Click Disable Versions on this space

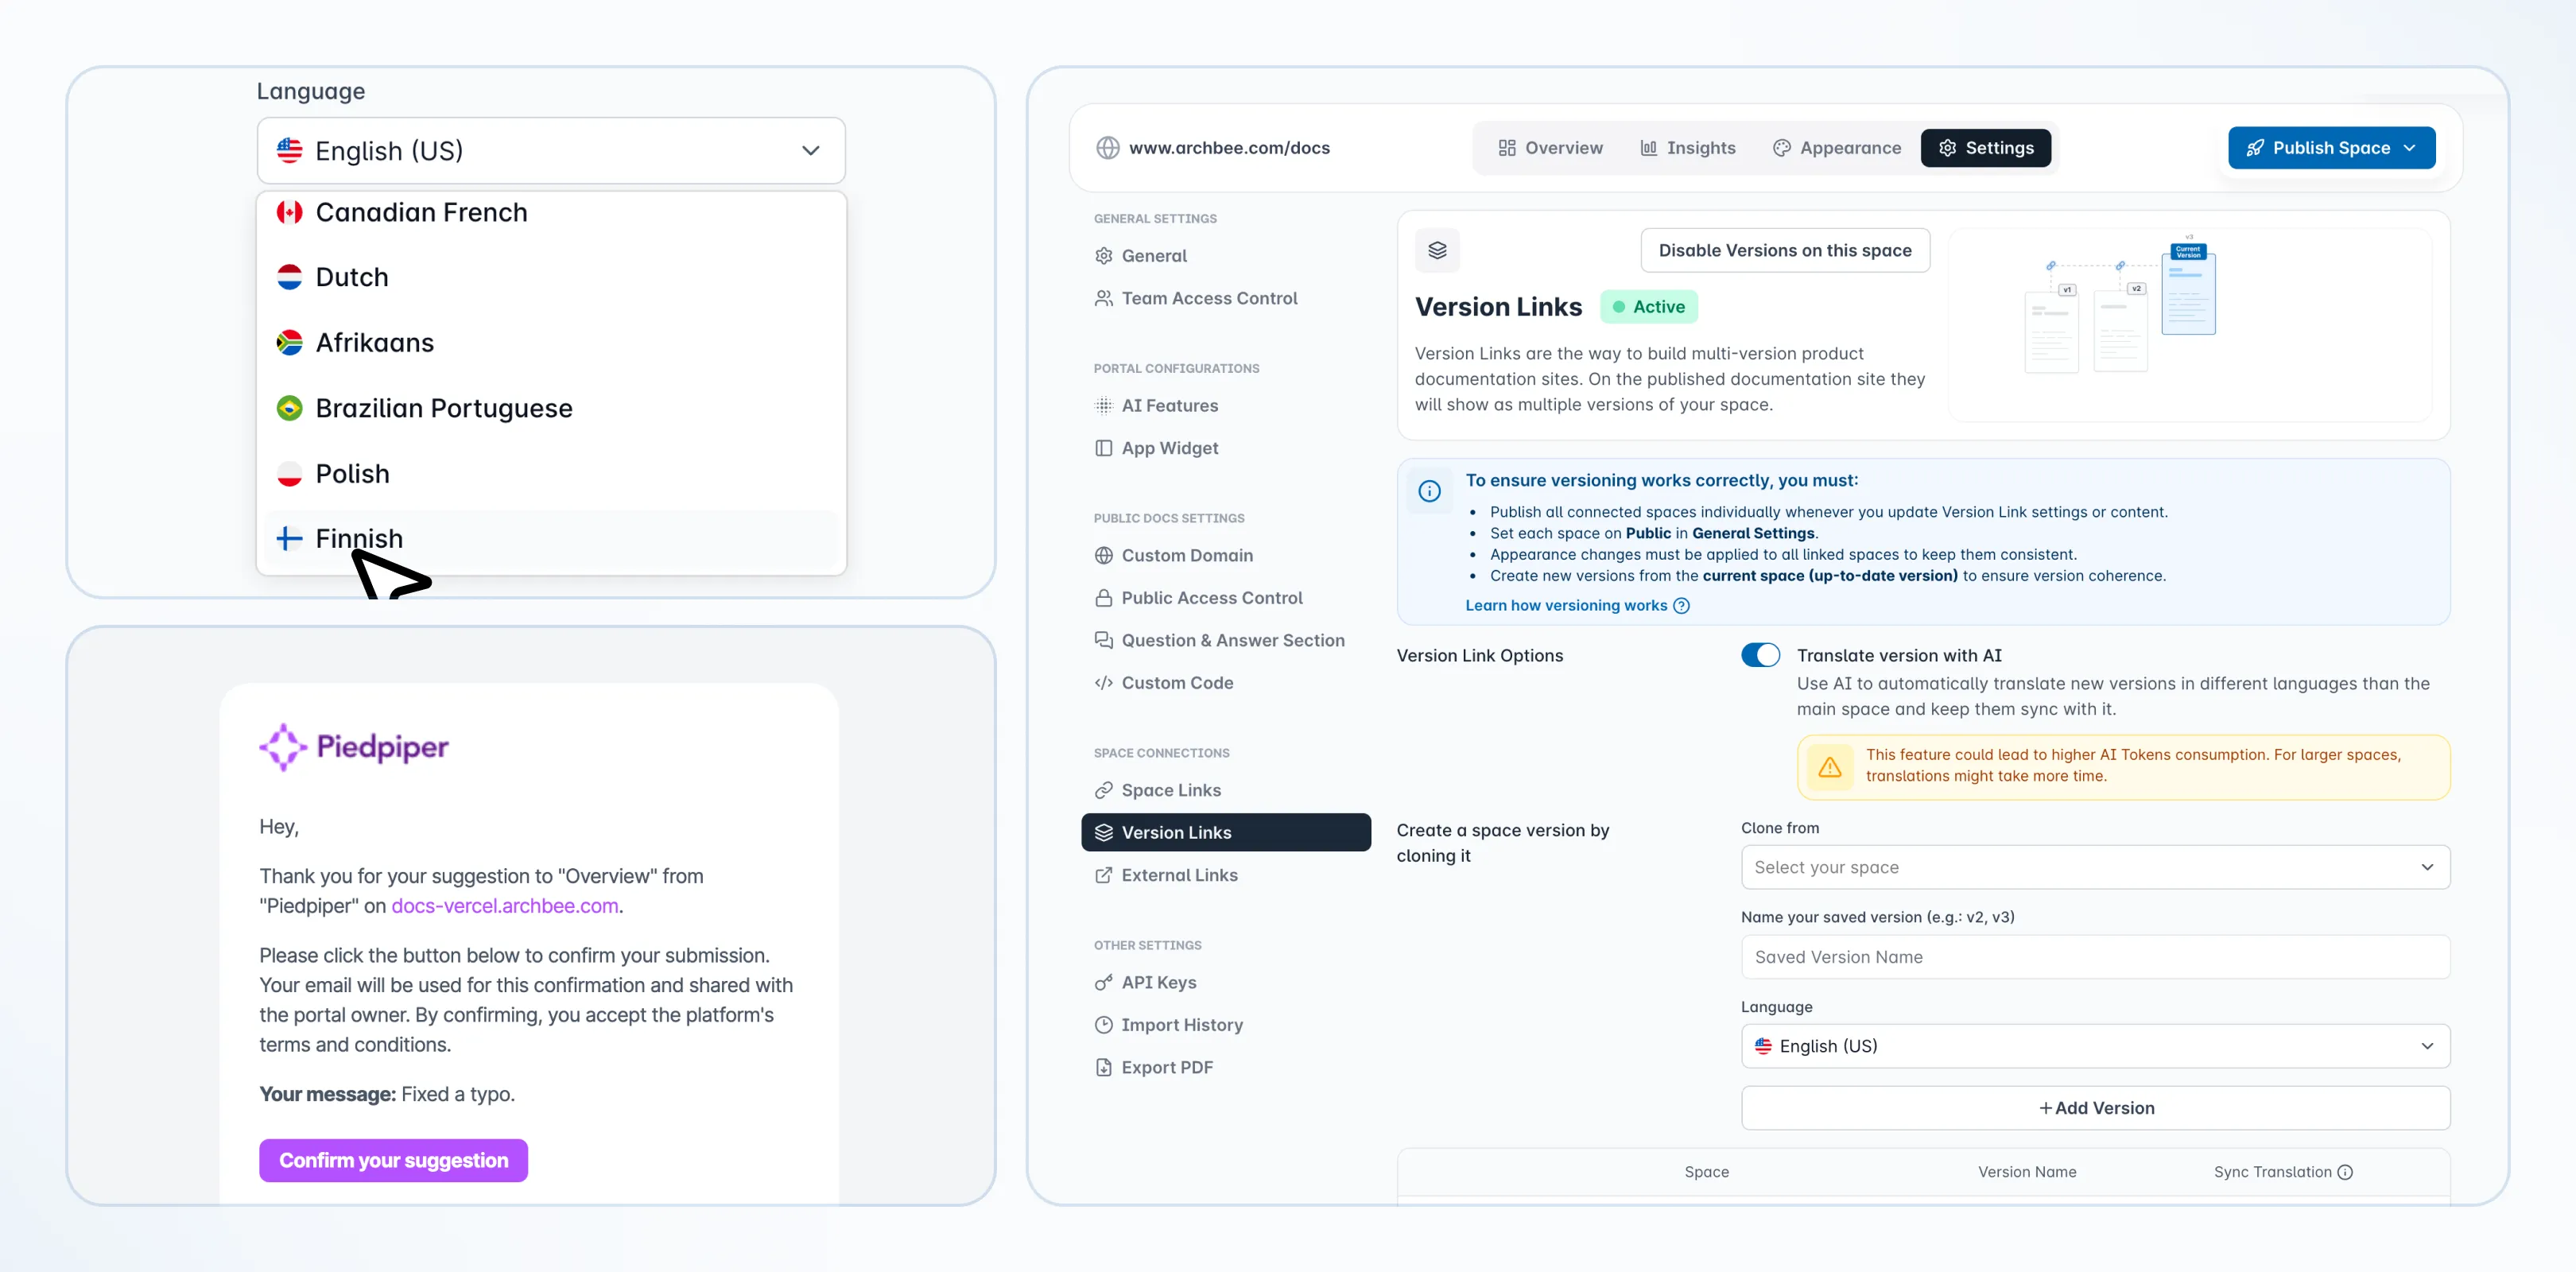(1785, 251)
